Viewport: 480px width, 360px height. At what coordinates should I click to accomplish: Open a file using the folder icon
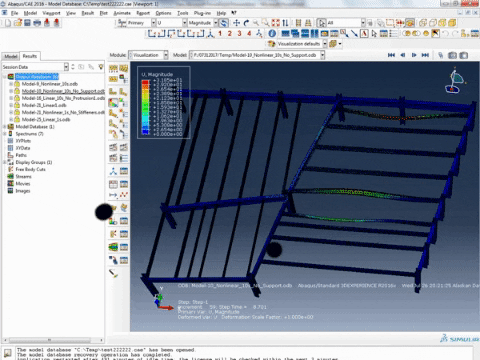tap(18, 23)
